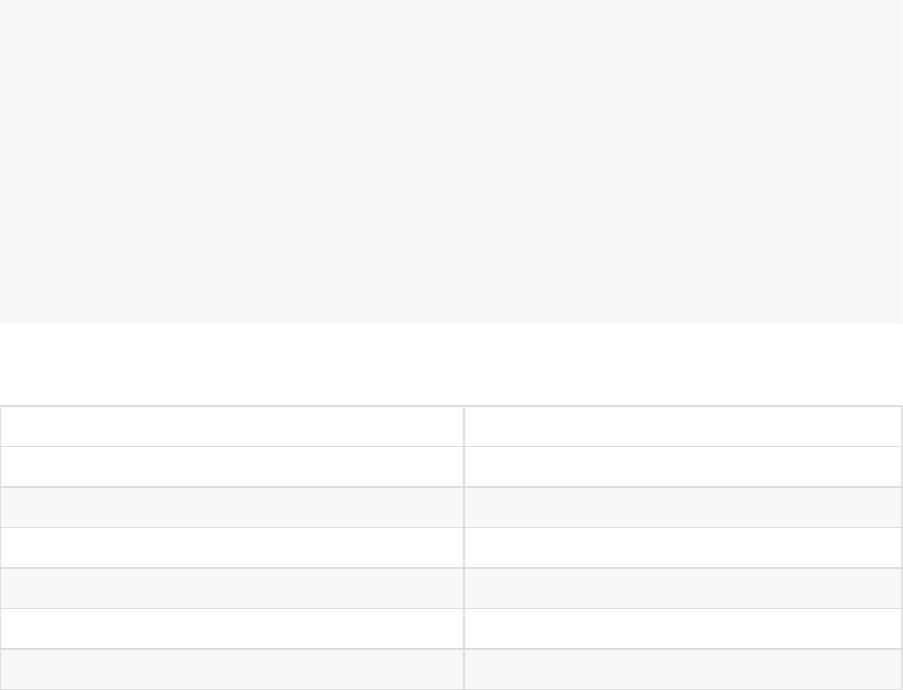
Task: Click the blank white area above the table
Action: (x=451, y=364)
